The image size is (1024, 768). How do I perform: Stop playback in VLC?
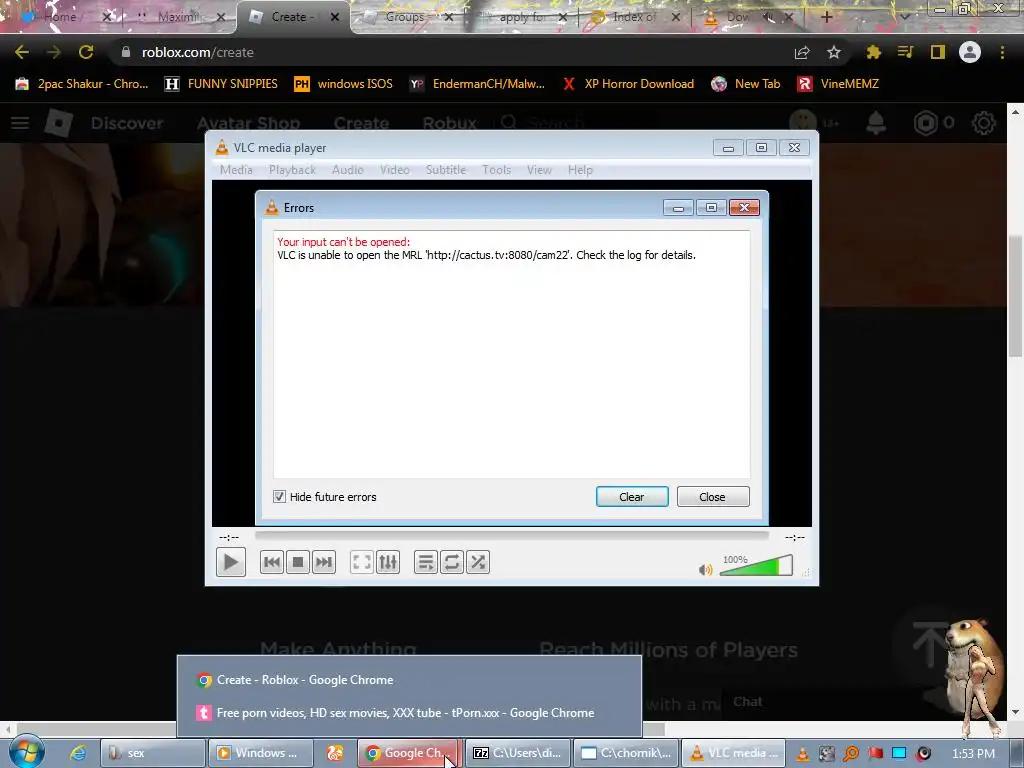coord(298,562)
